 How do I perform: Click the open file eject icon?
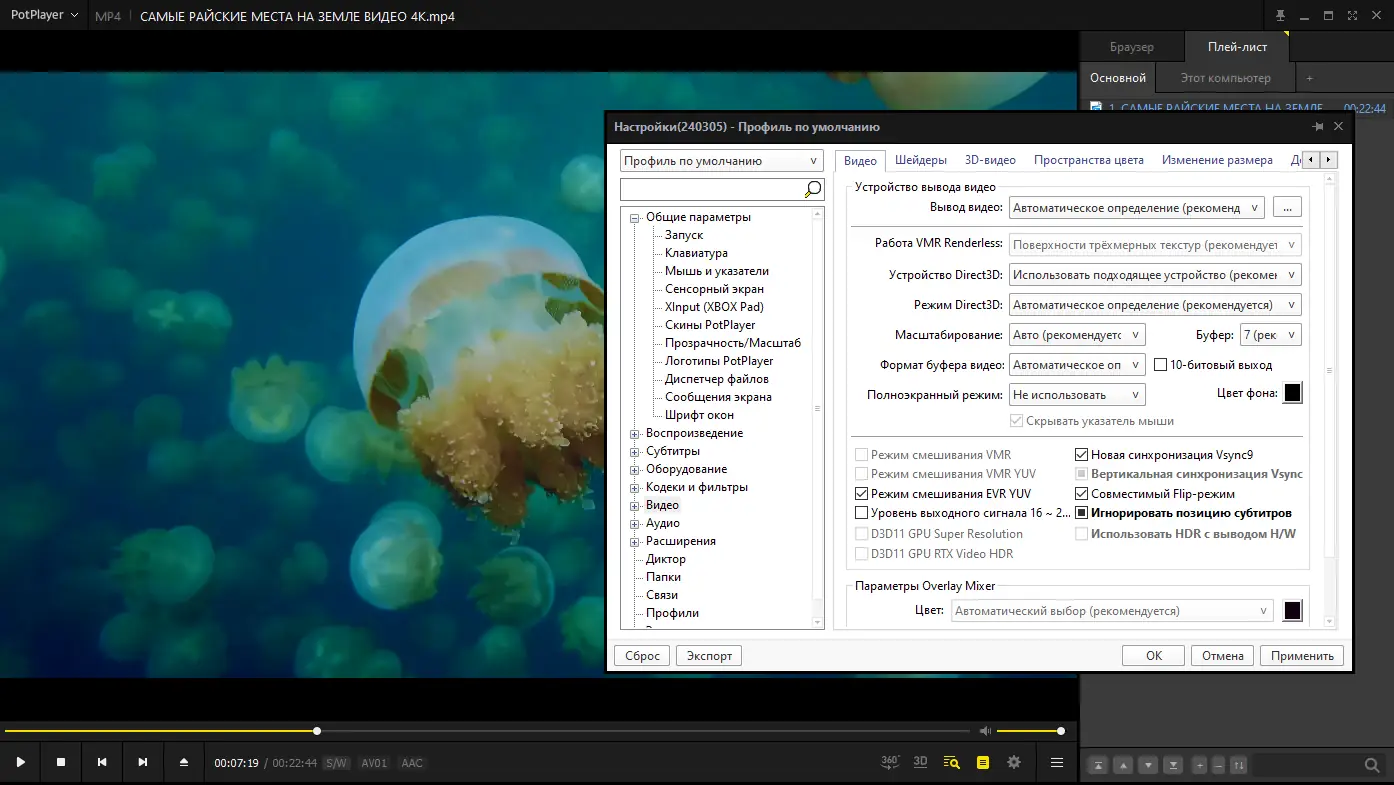pyautogui.click(x=184, y=762)
